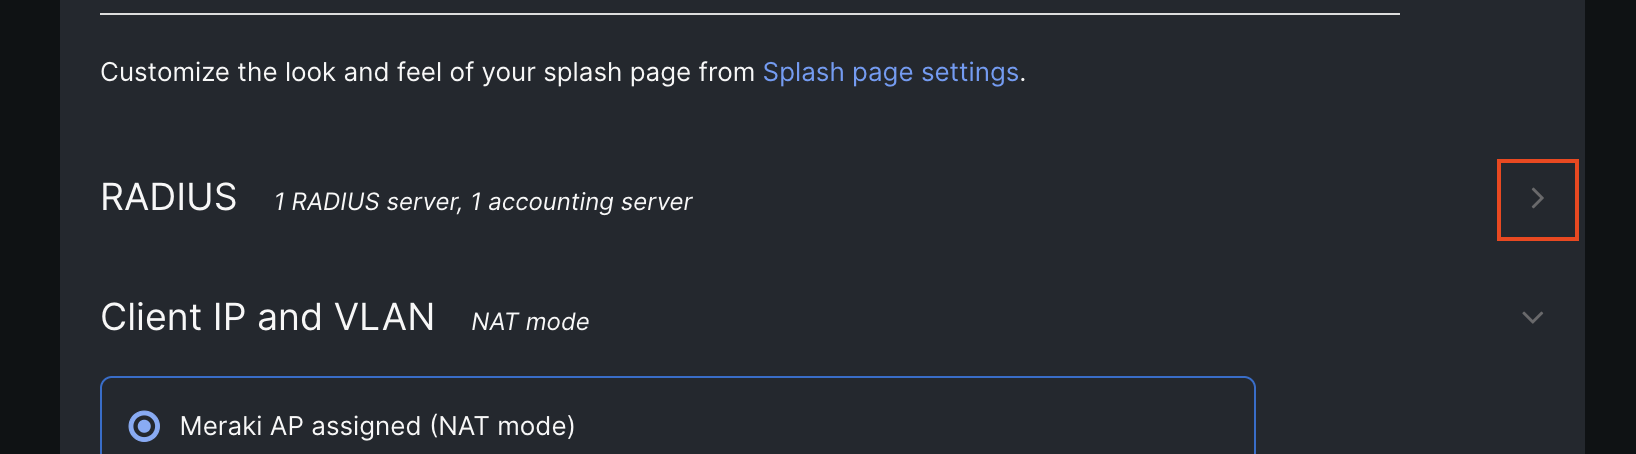This screenshot has width=1636, height=454.
Task: Click the 'Meraki AP assigned (NAT mode)' label
Action: click(377, 426)
